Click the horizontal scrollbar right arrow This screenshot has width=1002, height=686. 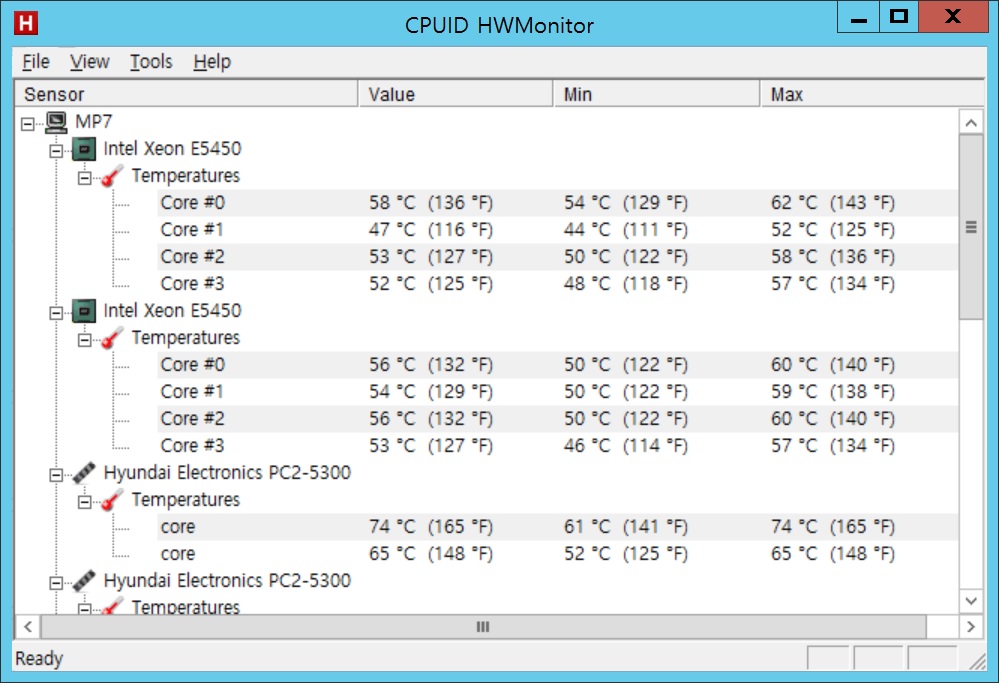971,627
